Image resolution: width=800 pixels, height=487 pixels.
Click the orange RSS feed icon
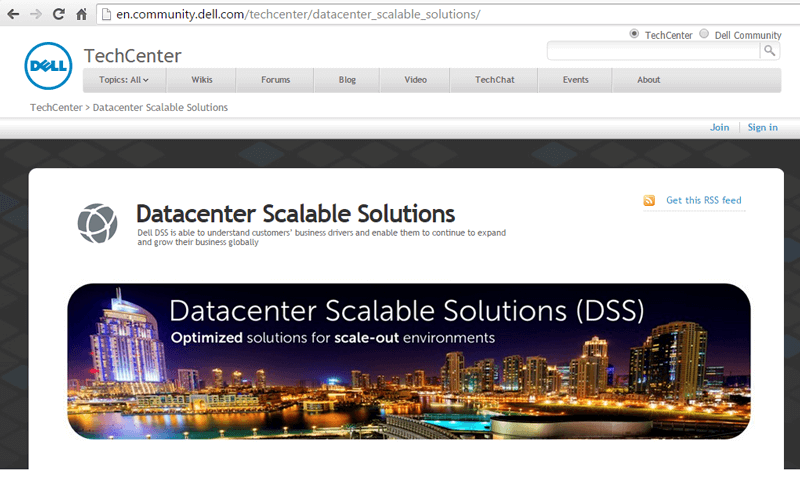(x=649, y=200)
